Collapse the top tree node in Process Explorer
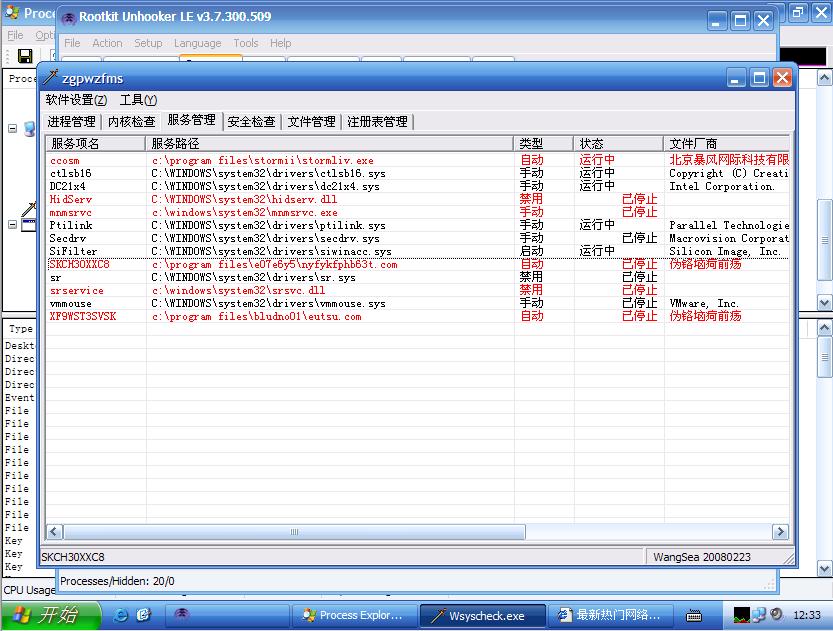Screen dimensions: 833x631 [13, 129]
